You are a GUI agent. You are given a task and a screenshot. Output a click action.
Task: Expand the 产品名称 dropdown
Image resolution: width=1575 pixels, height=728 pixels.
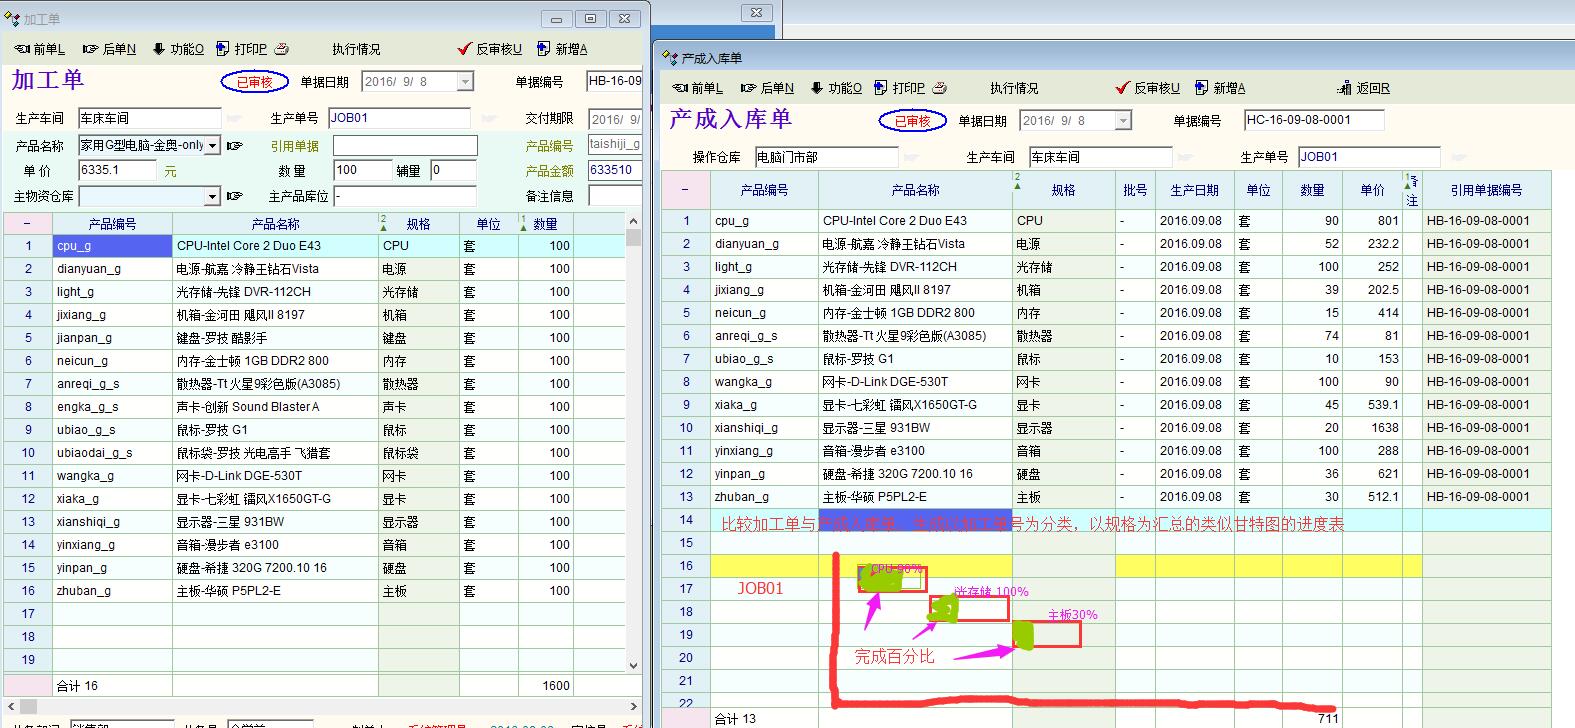point(212,146)
